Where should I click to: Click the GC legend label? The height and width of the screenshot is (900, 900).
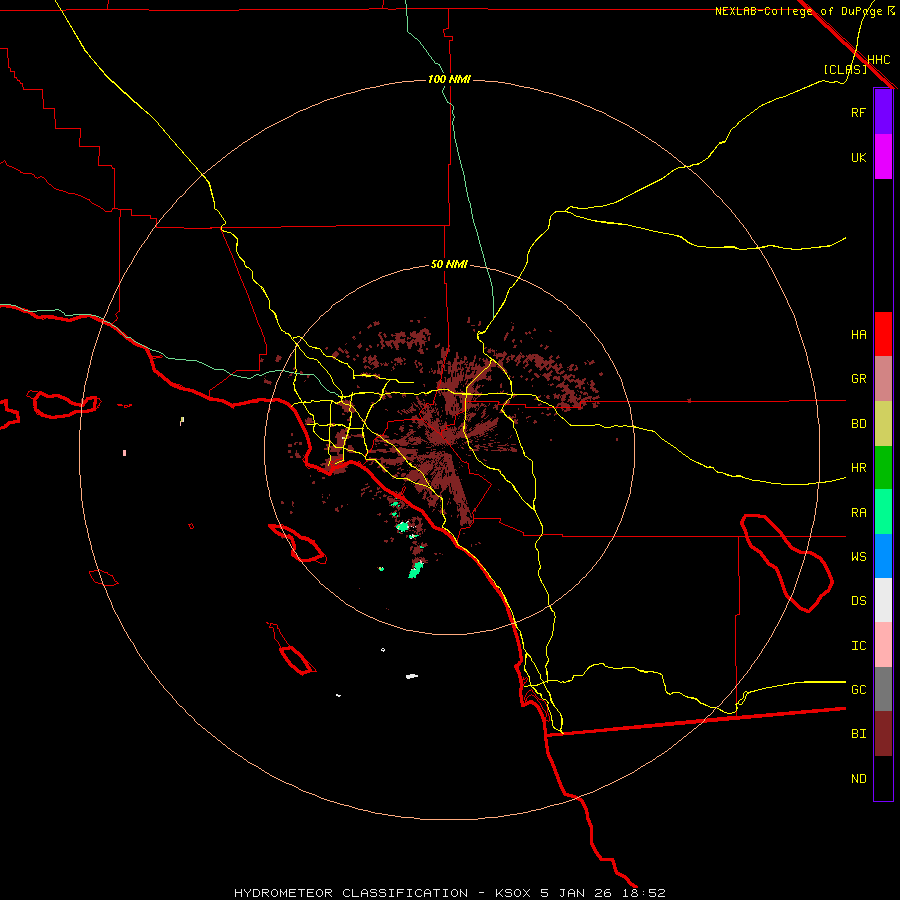pyautogui.click(x=858, y=690)
